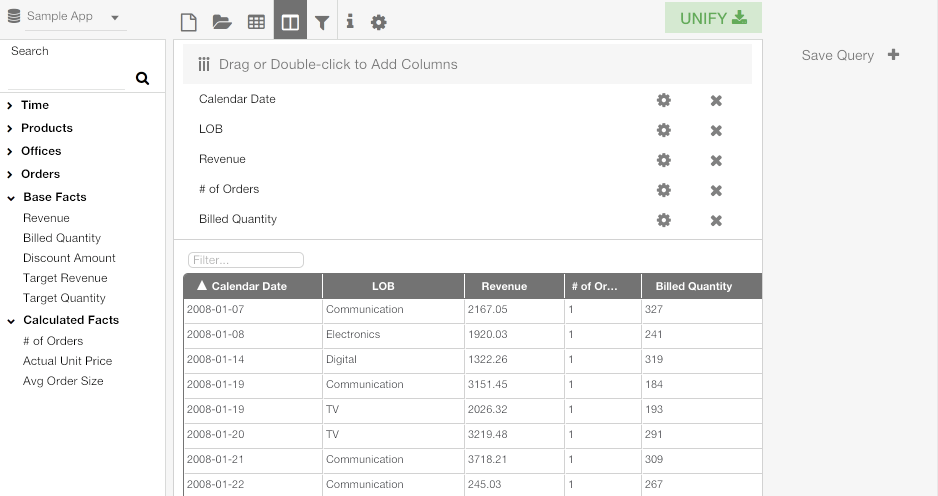Remove the Revenue column
Viewport: 938px width, 496px height.
click(x=716, y=160)
